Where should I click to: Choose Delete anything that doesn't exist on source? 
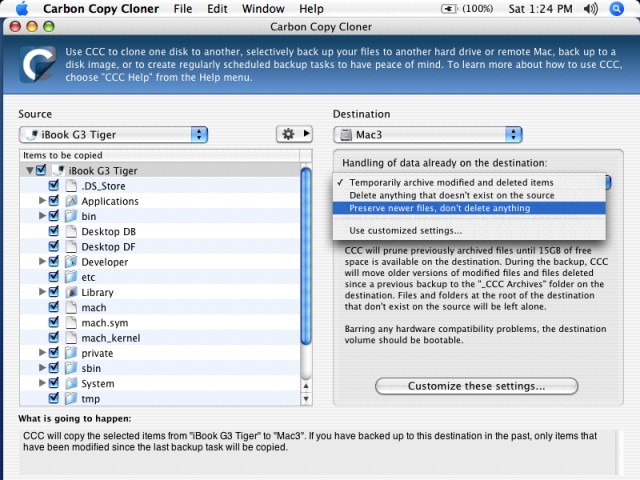(x=469, y=196)
